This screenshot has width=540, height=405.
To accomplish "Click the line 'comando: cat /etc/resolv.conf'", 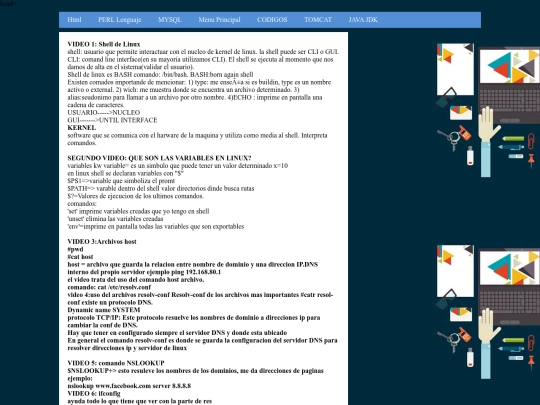I will pyautogui.click(x=109, y=287).
